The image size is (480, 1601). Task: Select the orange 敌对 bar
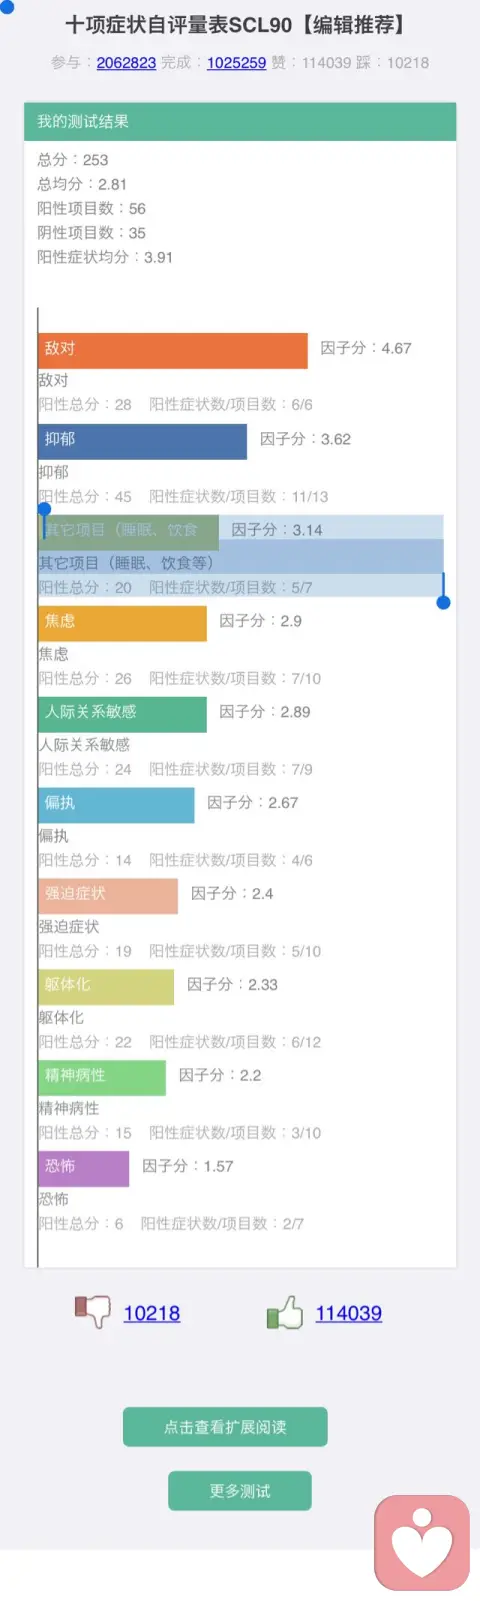(x=173, y=350)
